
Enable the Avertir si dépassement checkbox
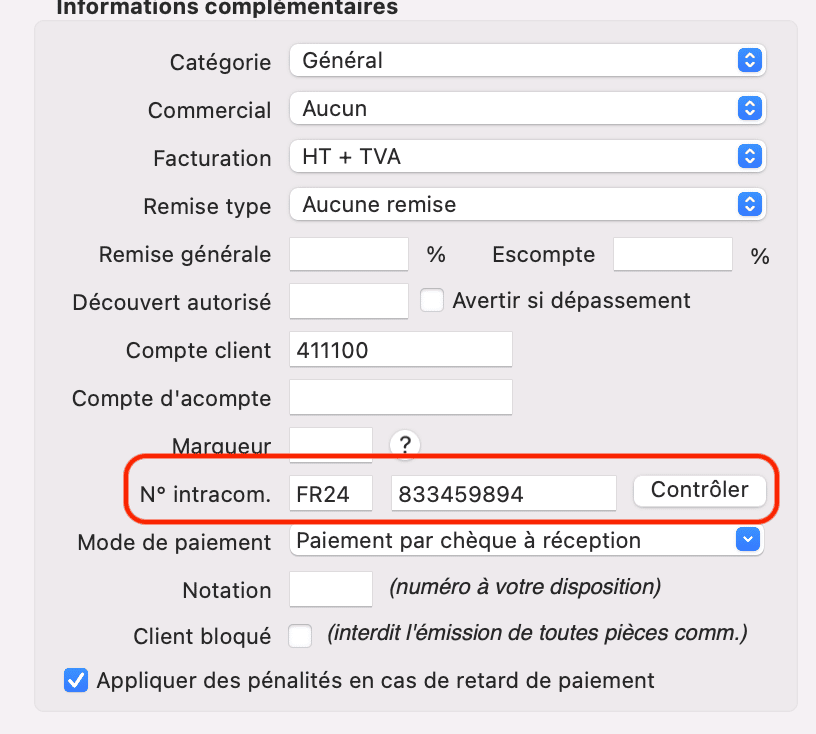click(431, 300)
